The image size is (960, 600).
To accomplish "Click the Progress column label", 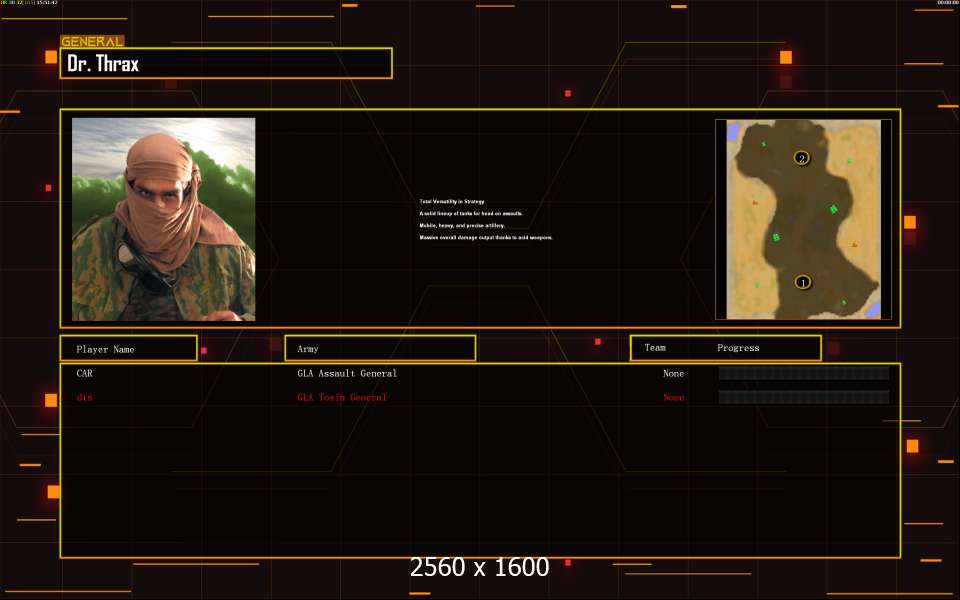I will 738,348.
